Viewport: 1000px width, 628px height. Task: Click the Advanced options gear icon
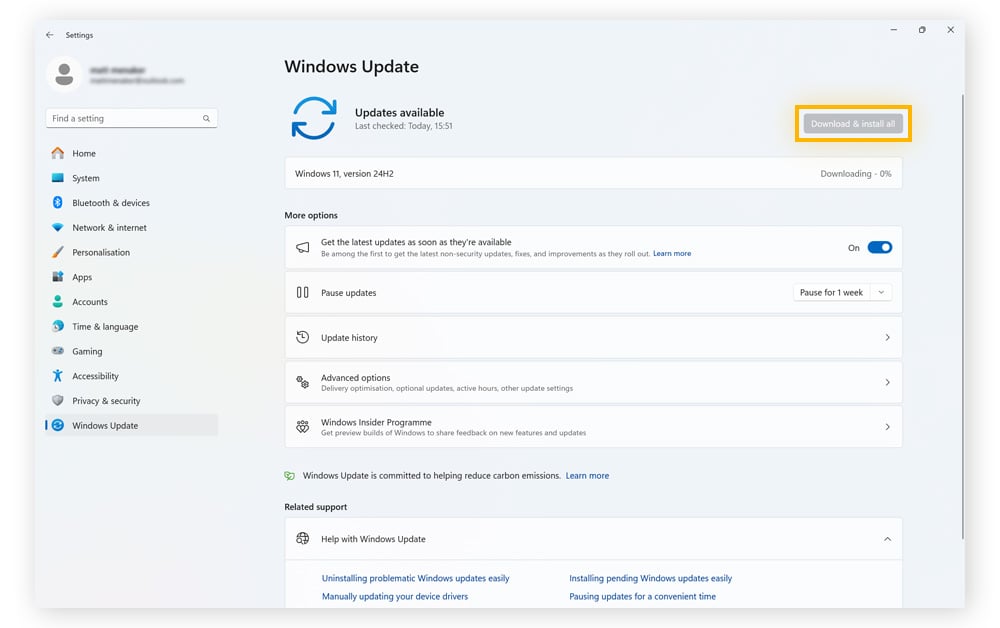tap(303, 381)
